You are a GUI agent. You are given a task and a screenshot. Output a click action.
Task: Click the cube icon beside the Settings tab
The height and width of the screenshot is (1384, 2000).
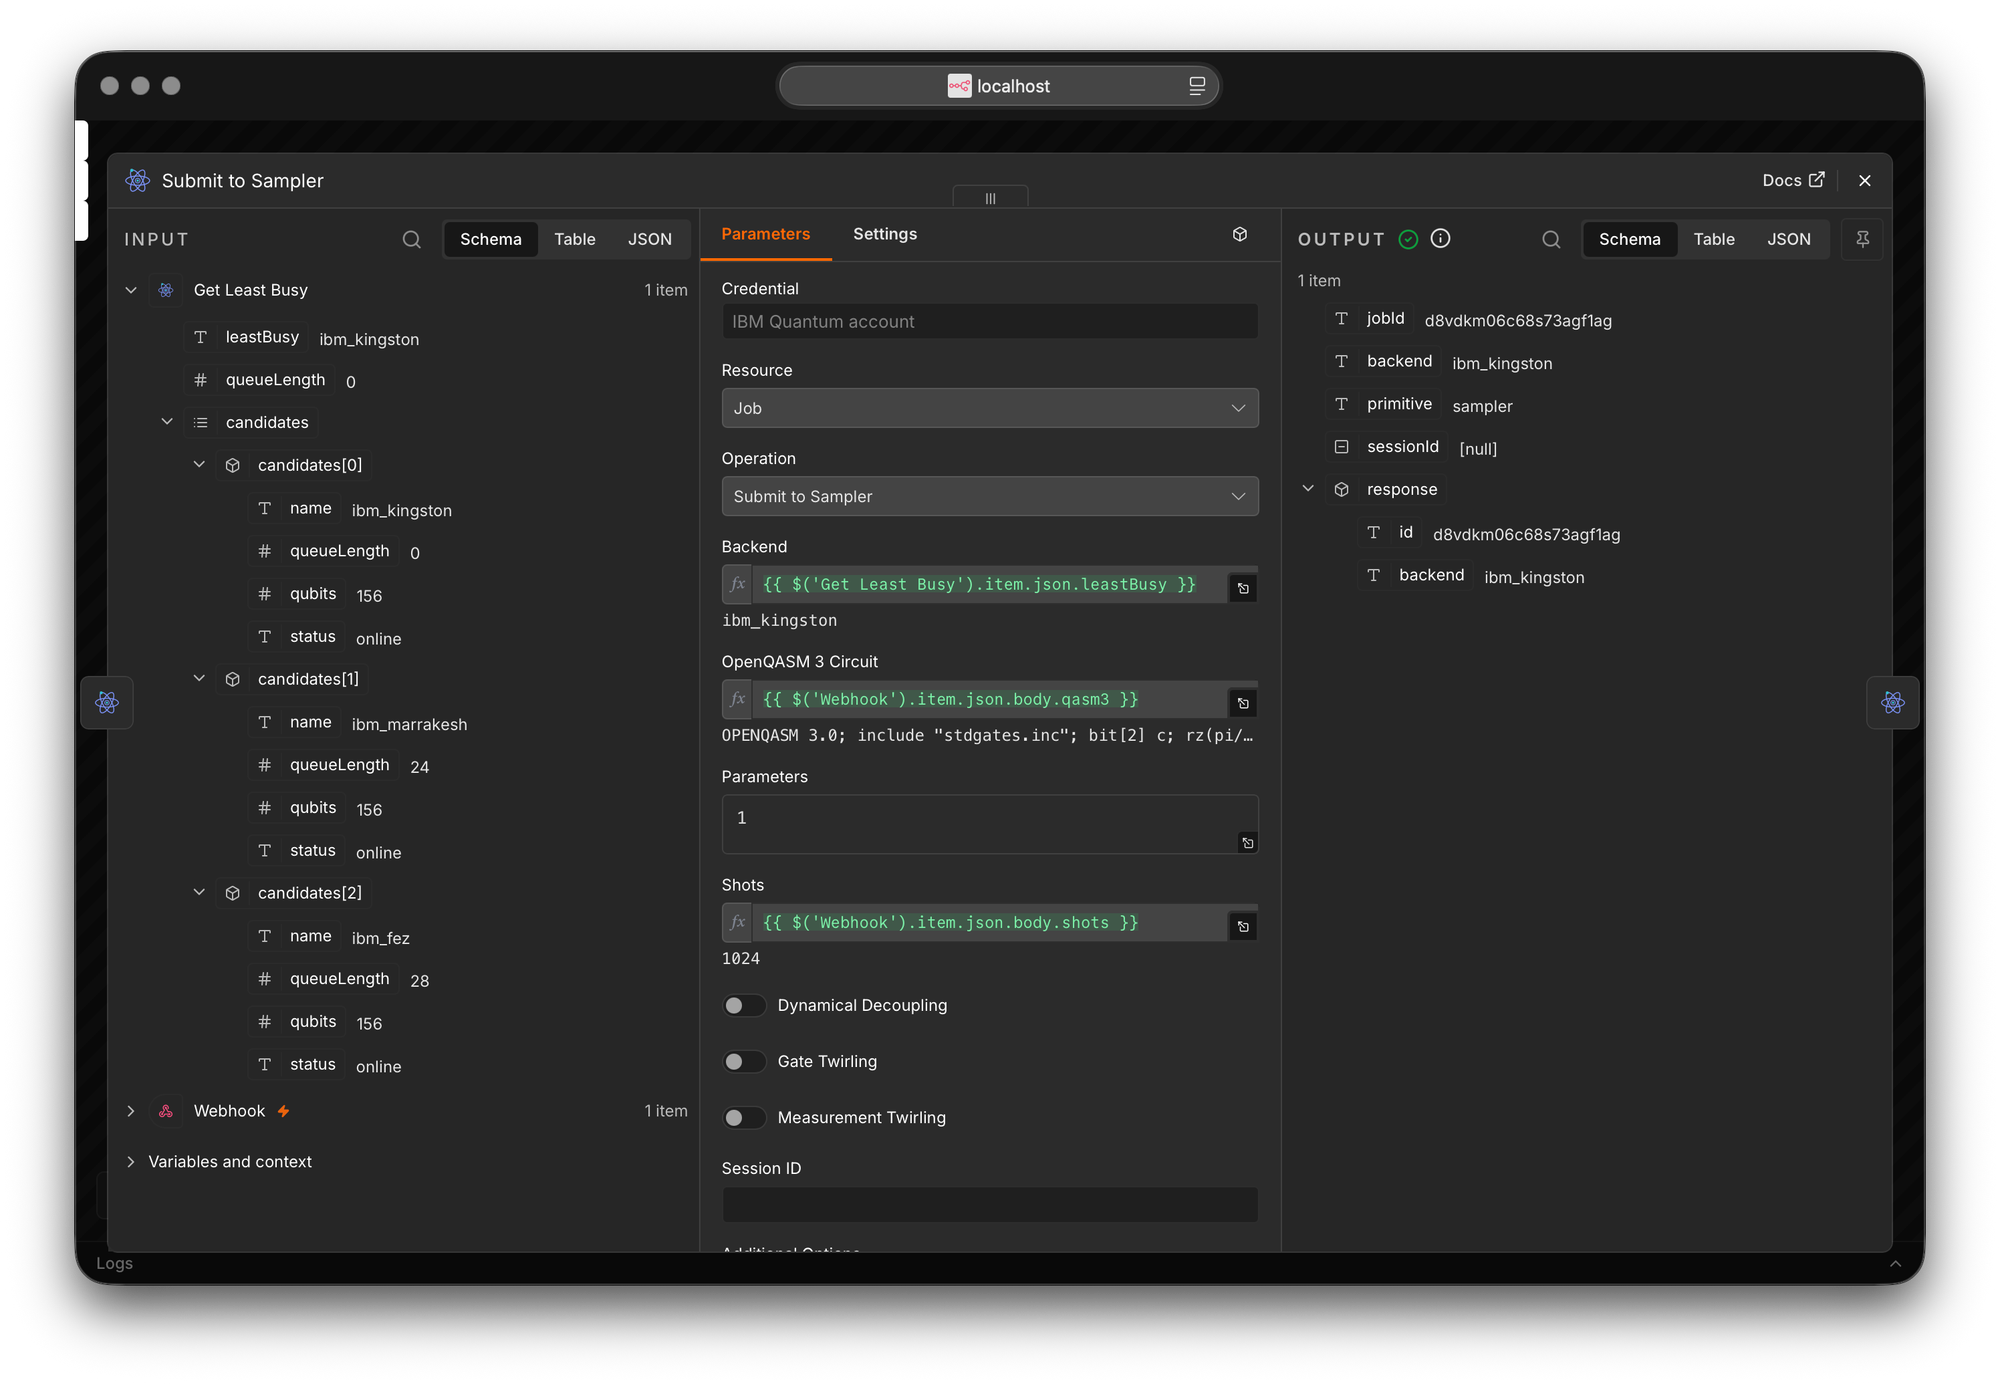click(x=1240, y=234)
